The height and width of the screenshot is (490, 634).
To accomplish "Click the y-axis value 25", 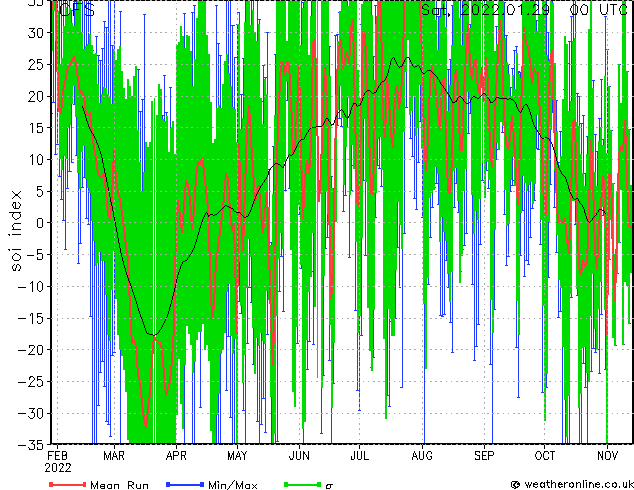I will pyautogui.click(x=36, y=64).
